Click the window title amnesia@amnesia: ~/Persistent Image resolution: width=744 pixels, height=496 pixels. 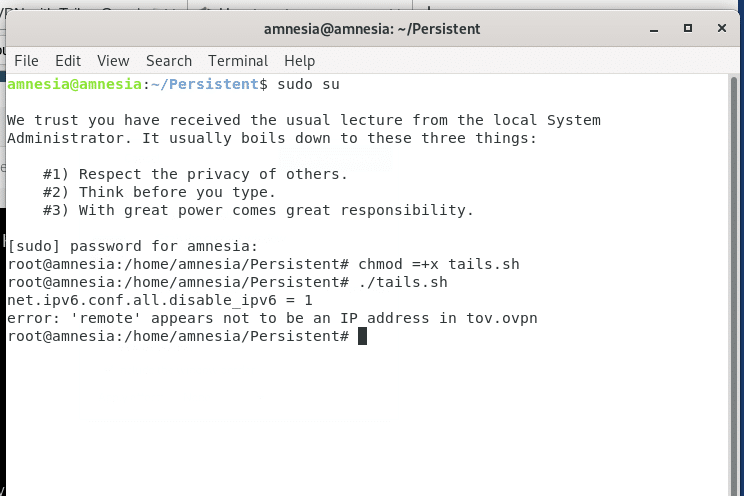point(372,29)
